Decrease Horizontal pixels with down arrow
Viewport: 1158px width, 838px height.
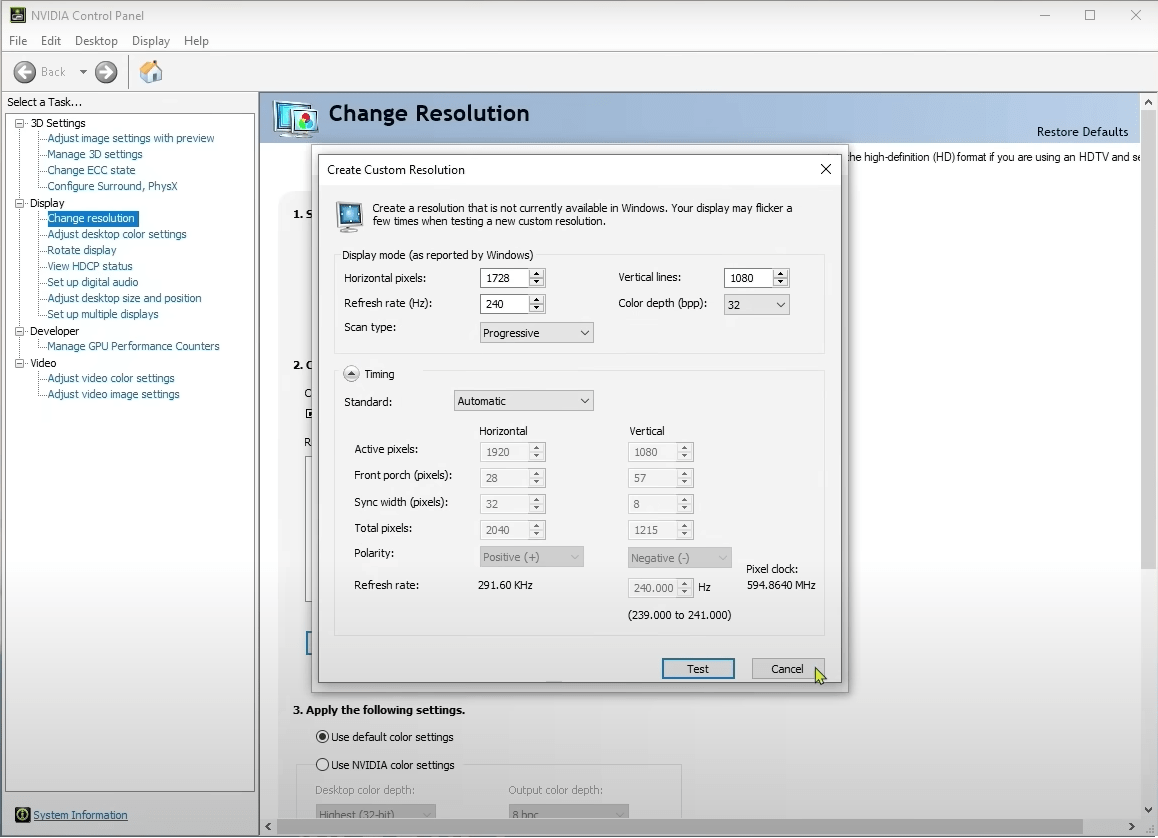click(x=537, y=283)
